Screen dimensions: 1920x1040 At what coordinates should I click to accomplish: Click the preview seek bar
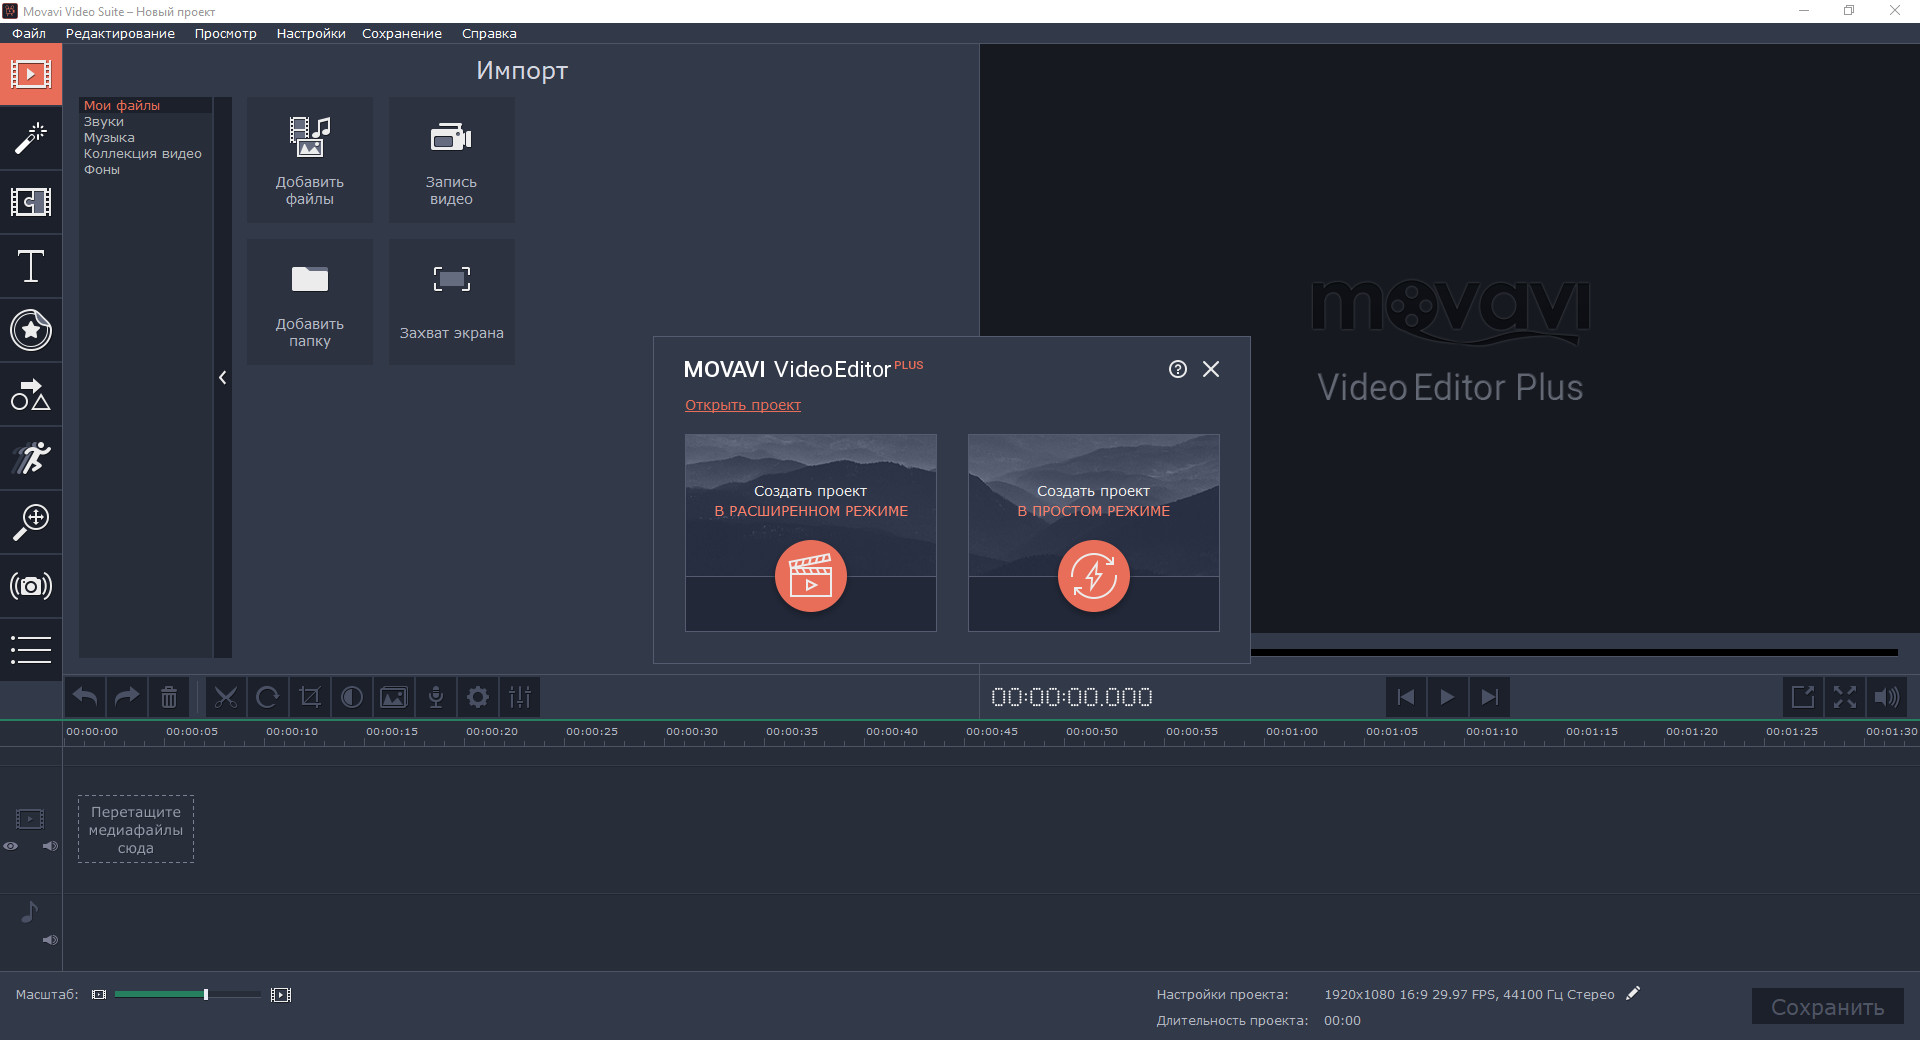pyautogui.click(x=1574, y=652)
